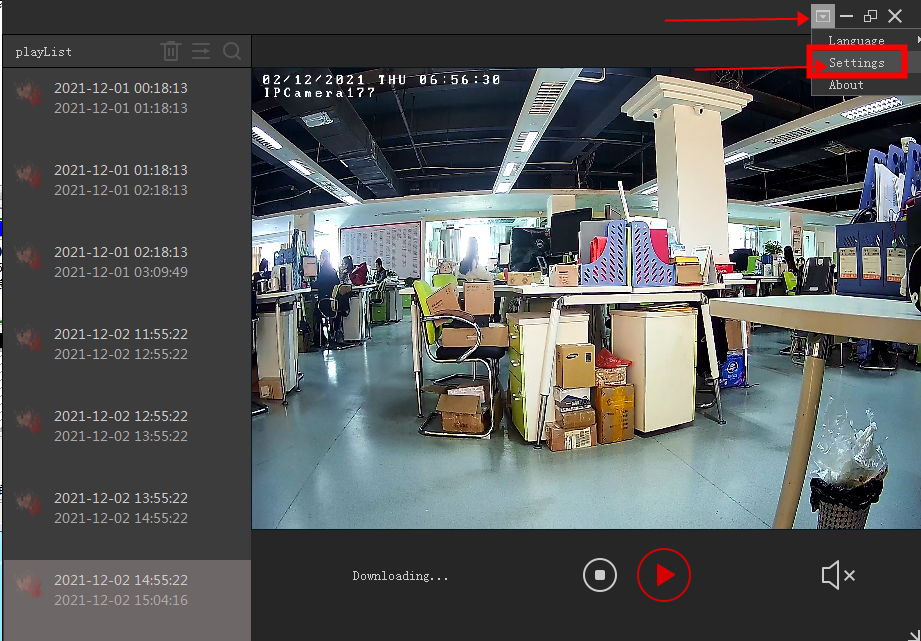Image resolution: width=921 pixels, height=641 pixels.
Task: Click thumbnail icon of first playlist recording
Action: point(28,93)
